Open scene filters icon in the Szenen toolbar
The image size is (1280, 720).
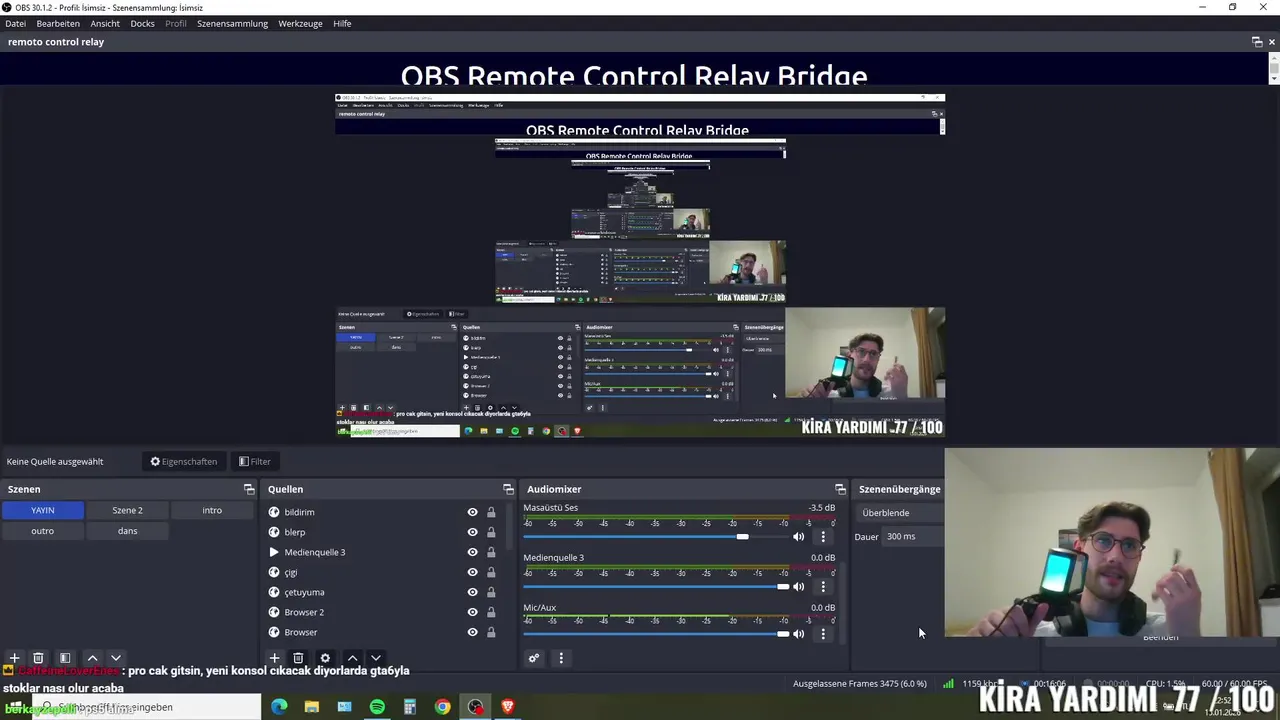pyautogui.click(x=65, y=658)
